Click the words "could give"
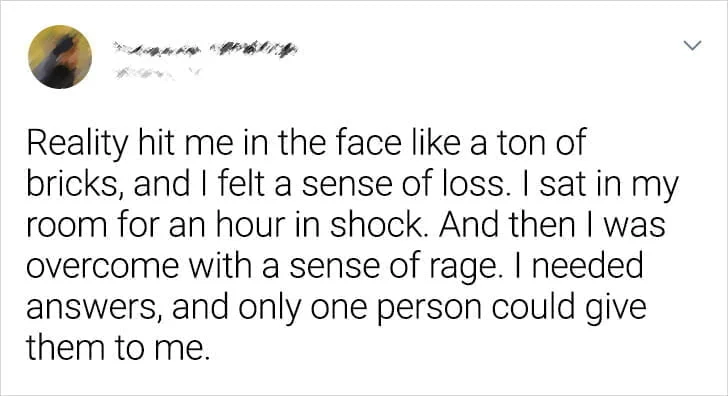The image size is (728, 396). coord(568,308)
